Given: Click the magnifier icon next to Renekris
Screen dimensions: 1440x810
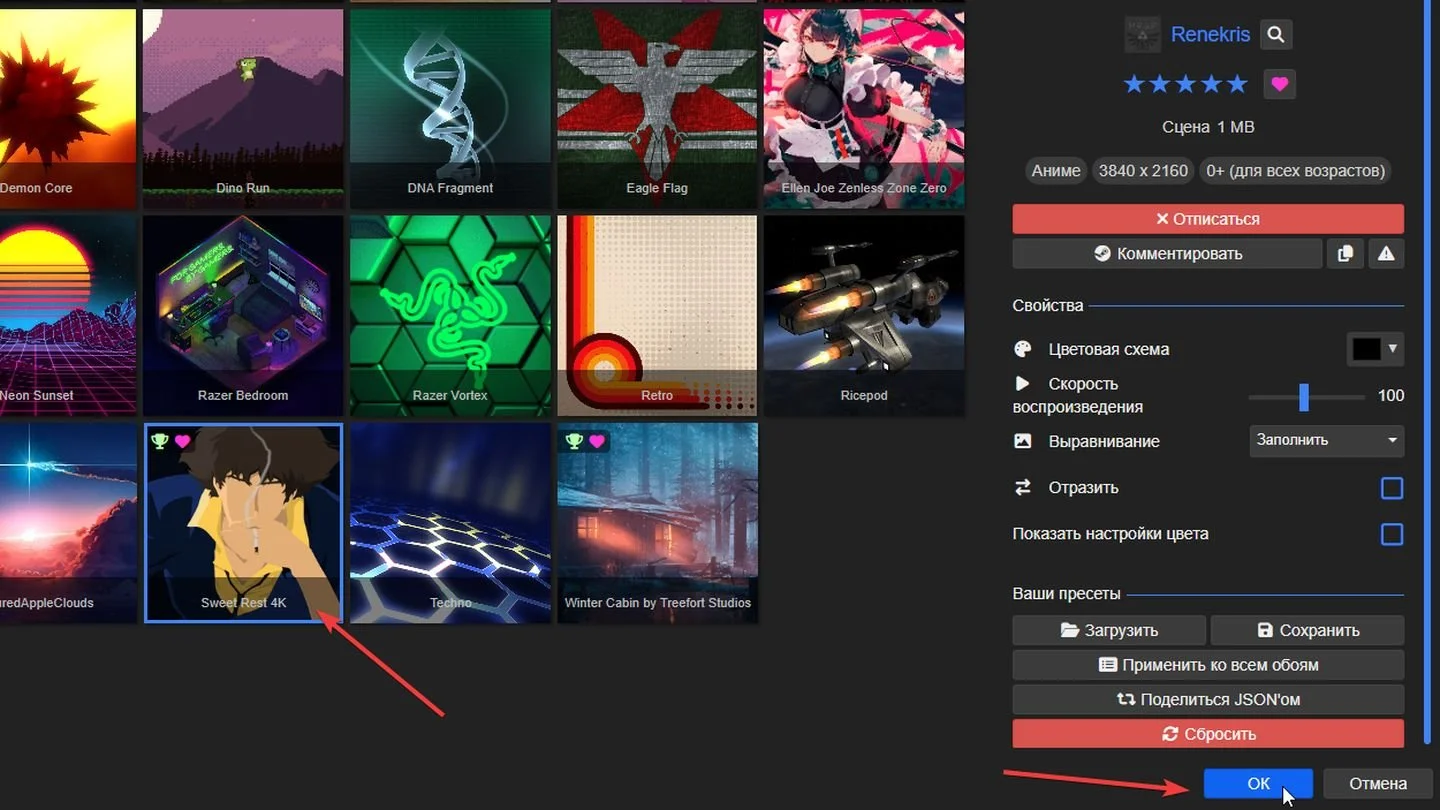Looking at the screenshot, I should pyautogui.click(x=1275, y=34).
